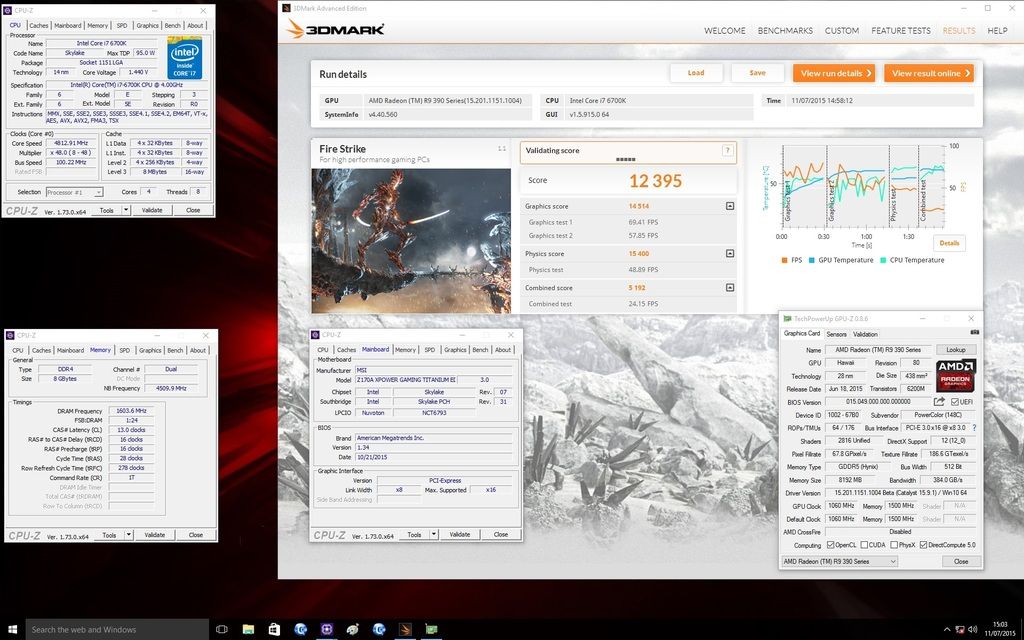
Task: Click Validate in CPU-Z Memory window
Action: 155,535
